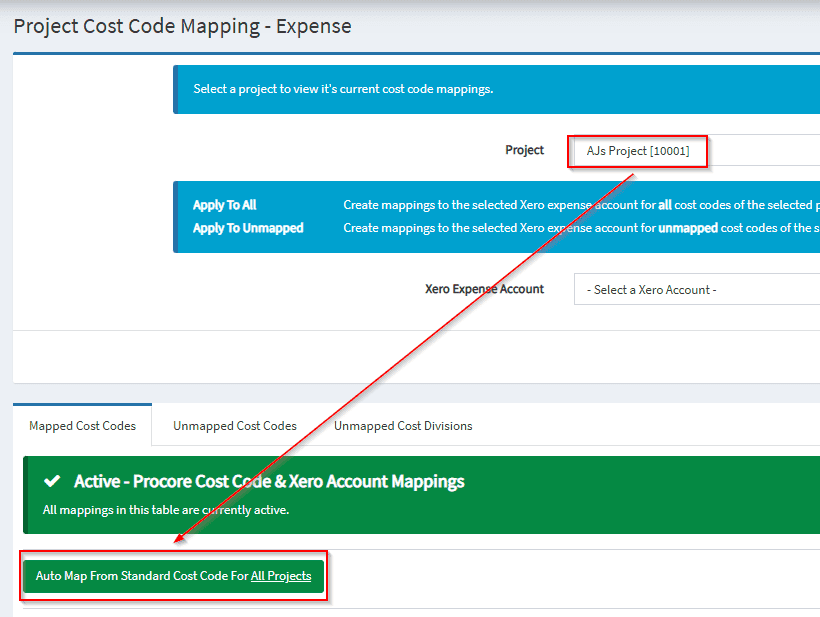The width and height of the screenshot is (820, 617).
Task: Expand the Select a Xero Account dropdown
Action: 695,290
